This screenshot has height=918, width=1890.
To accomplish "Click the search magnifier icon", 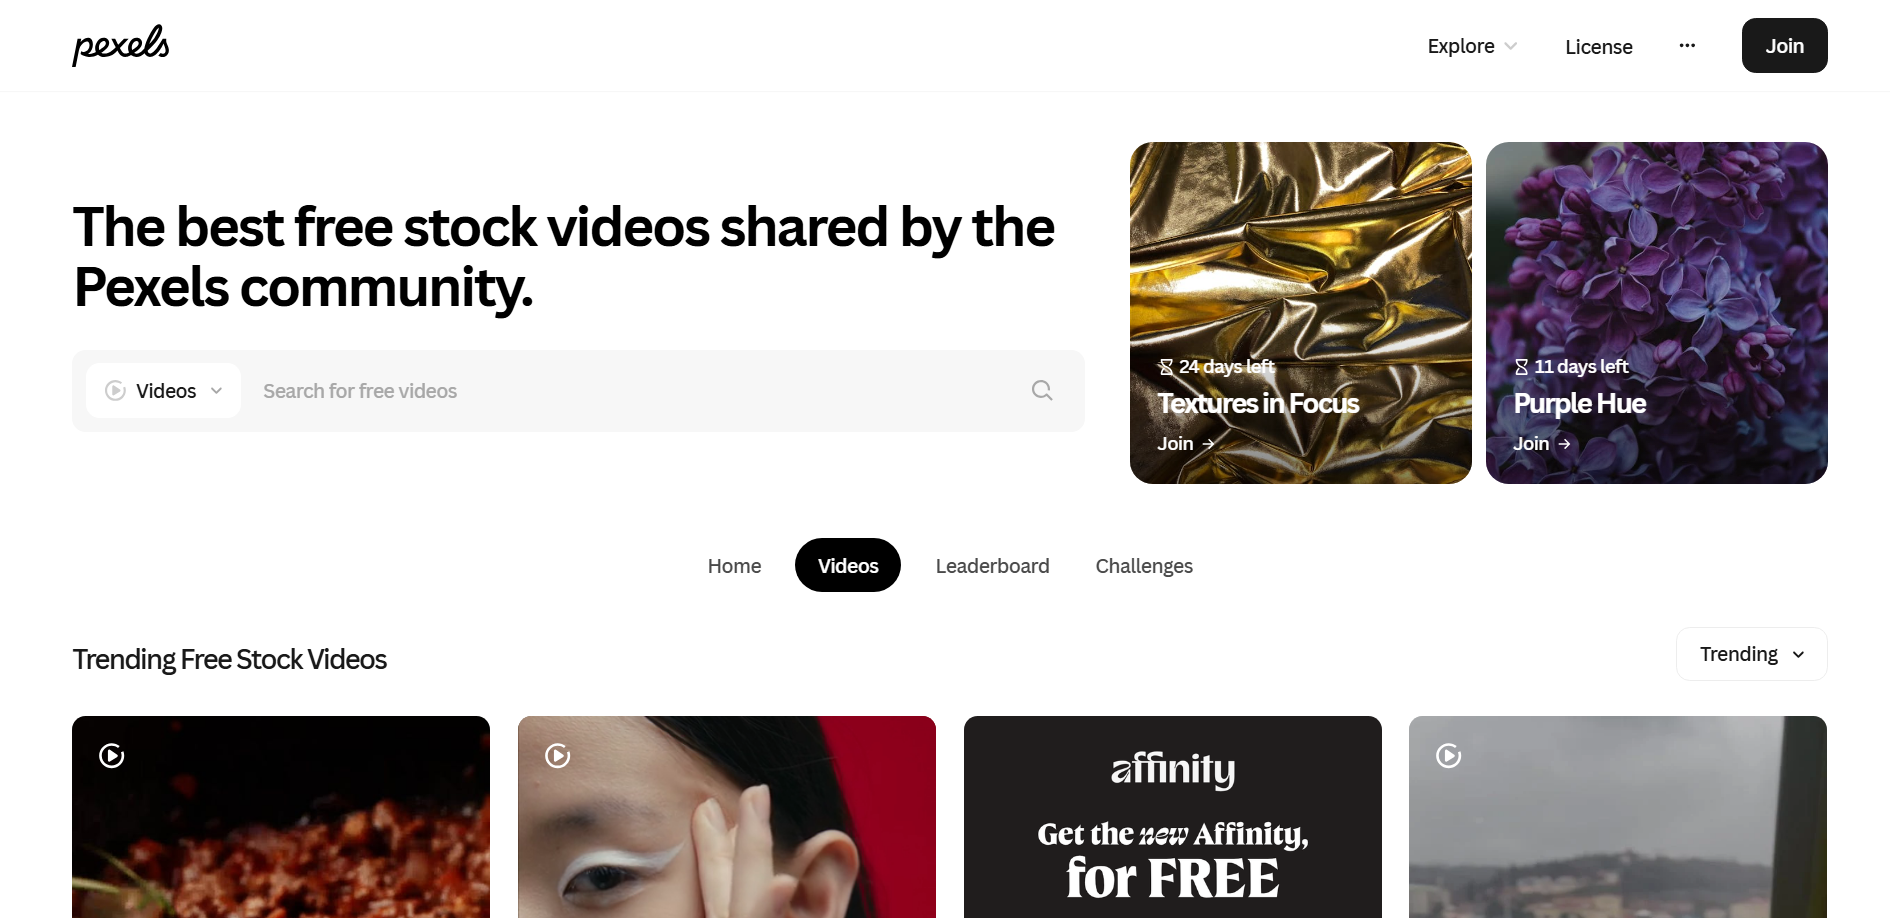I will point(1042,390).
